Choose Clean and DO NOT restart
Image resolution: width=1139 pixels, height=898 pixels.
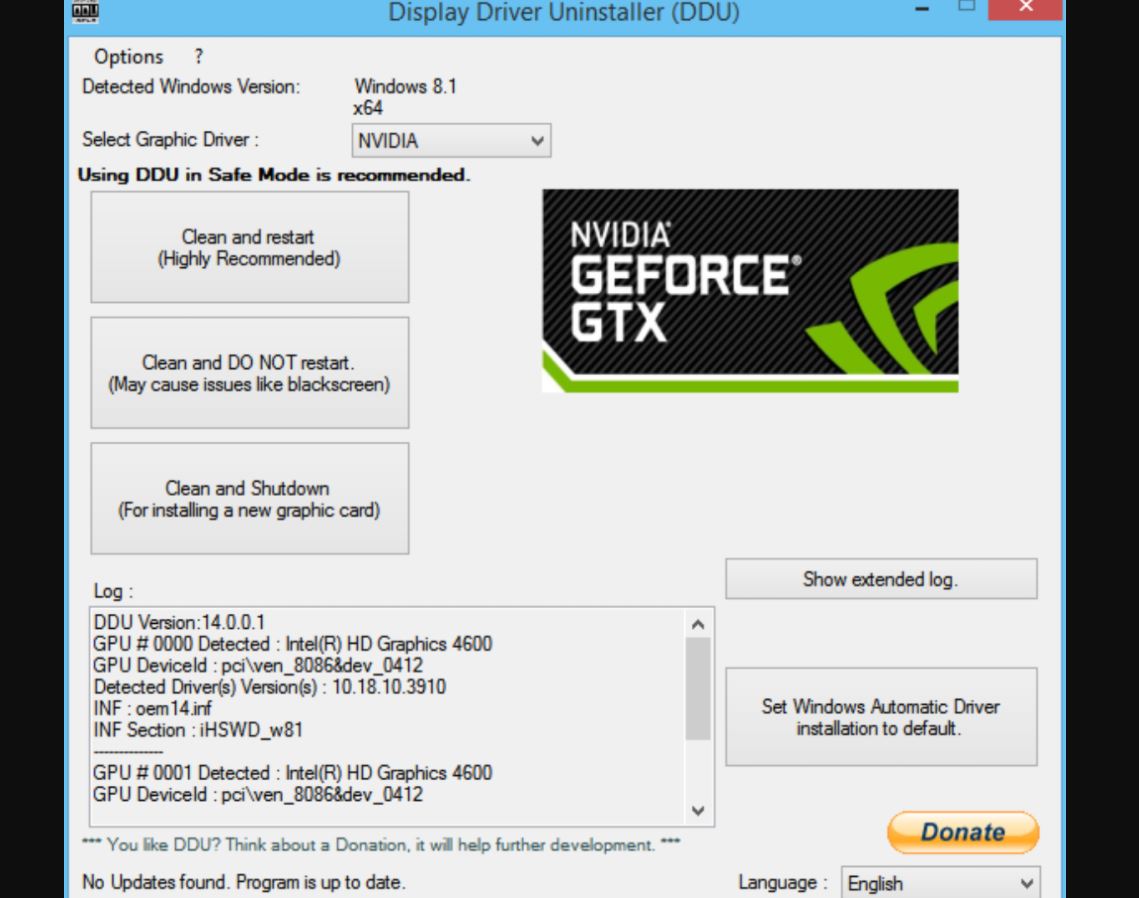(x=249, y=373)
